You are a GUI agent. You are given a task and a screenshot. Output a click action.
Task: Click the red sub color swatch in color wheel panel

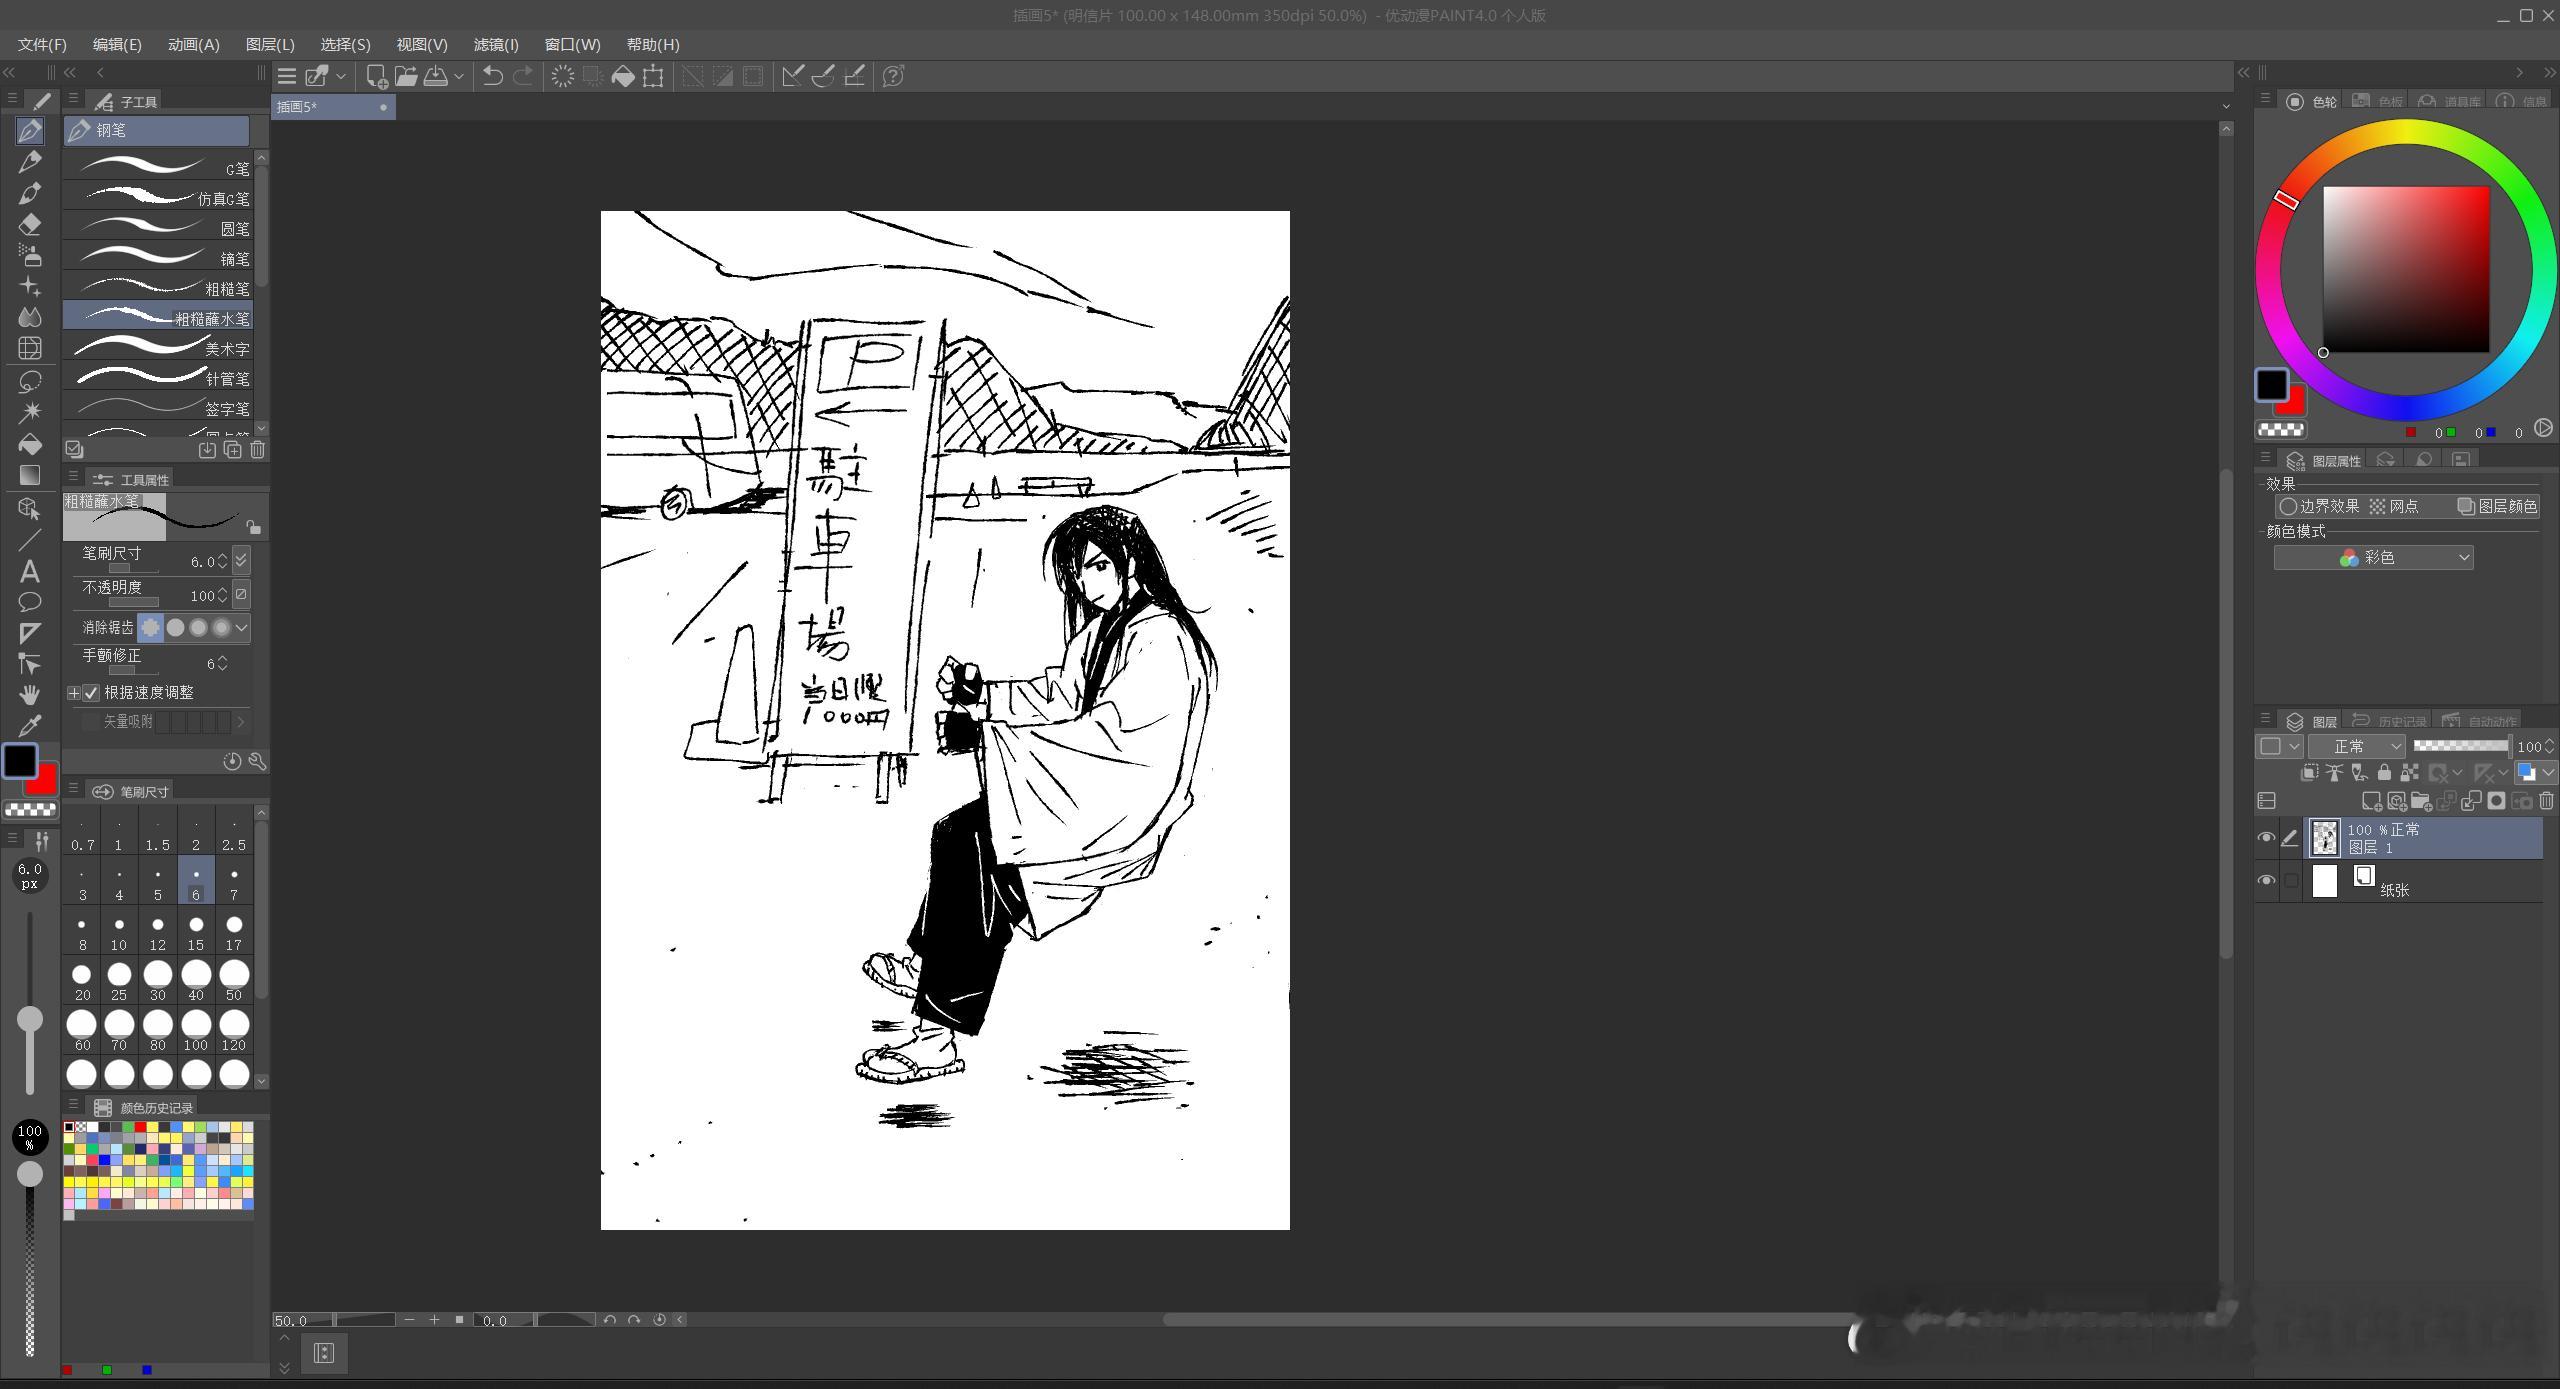click(2293, 403)
